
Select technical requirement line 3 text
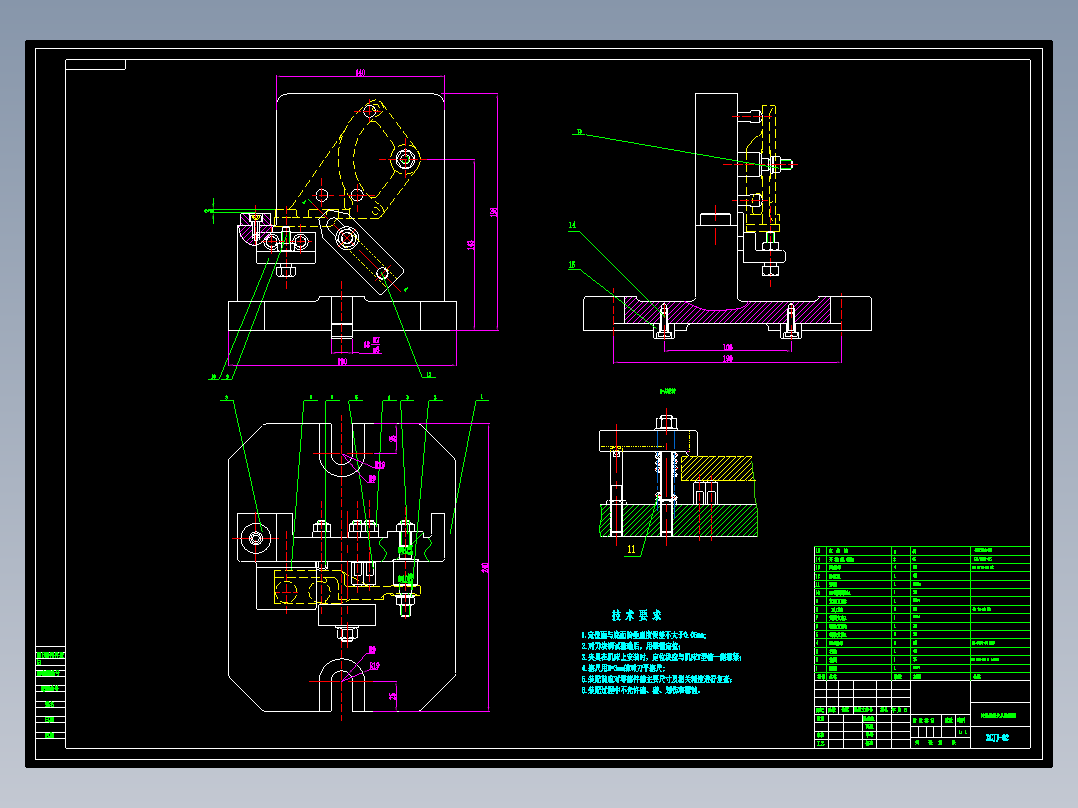(x=661, y=657)
